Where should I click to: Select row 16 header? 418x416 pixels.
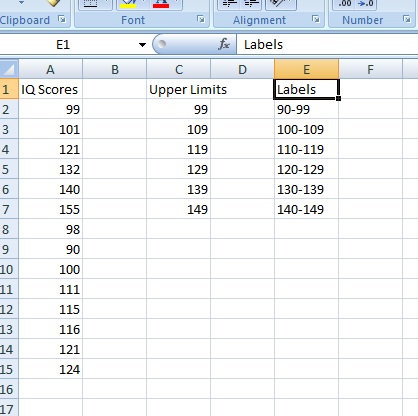click(9, 389)
